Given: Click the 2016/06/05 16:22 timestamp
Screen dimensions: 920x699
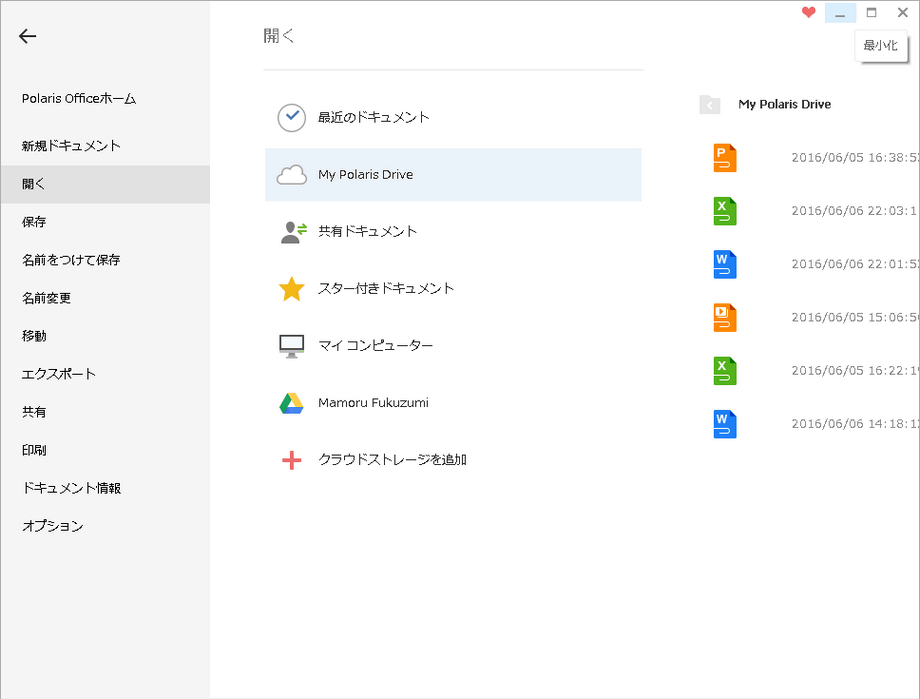Looking at the screenshot, I should (855, 371).
